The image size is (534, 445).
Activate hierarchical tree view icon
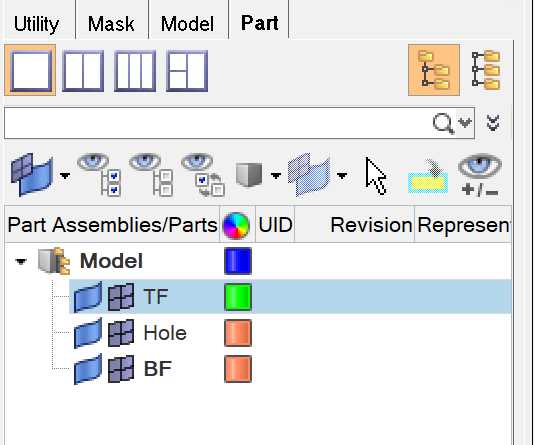(x=434, y=70)
